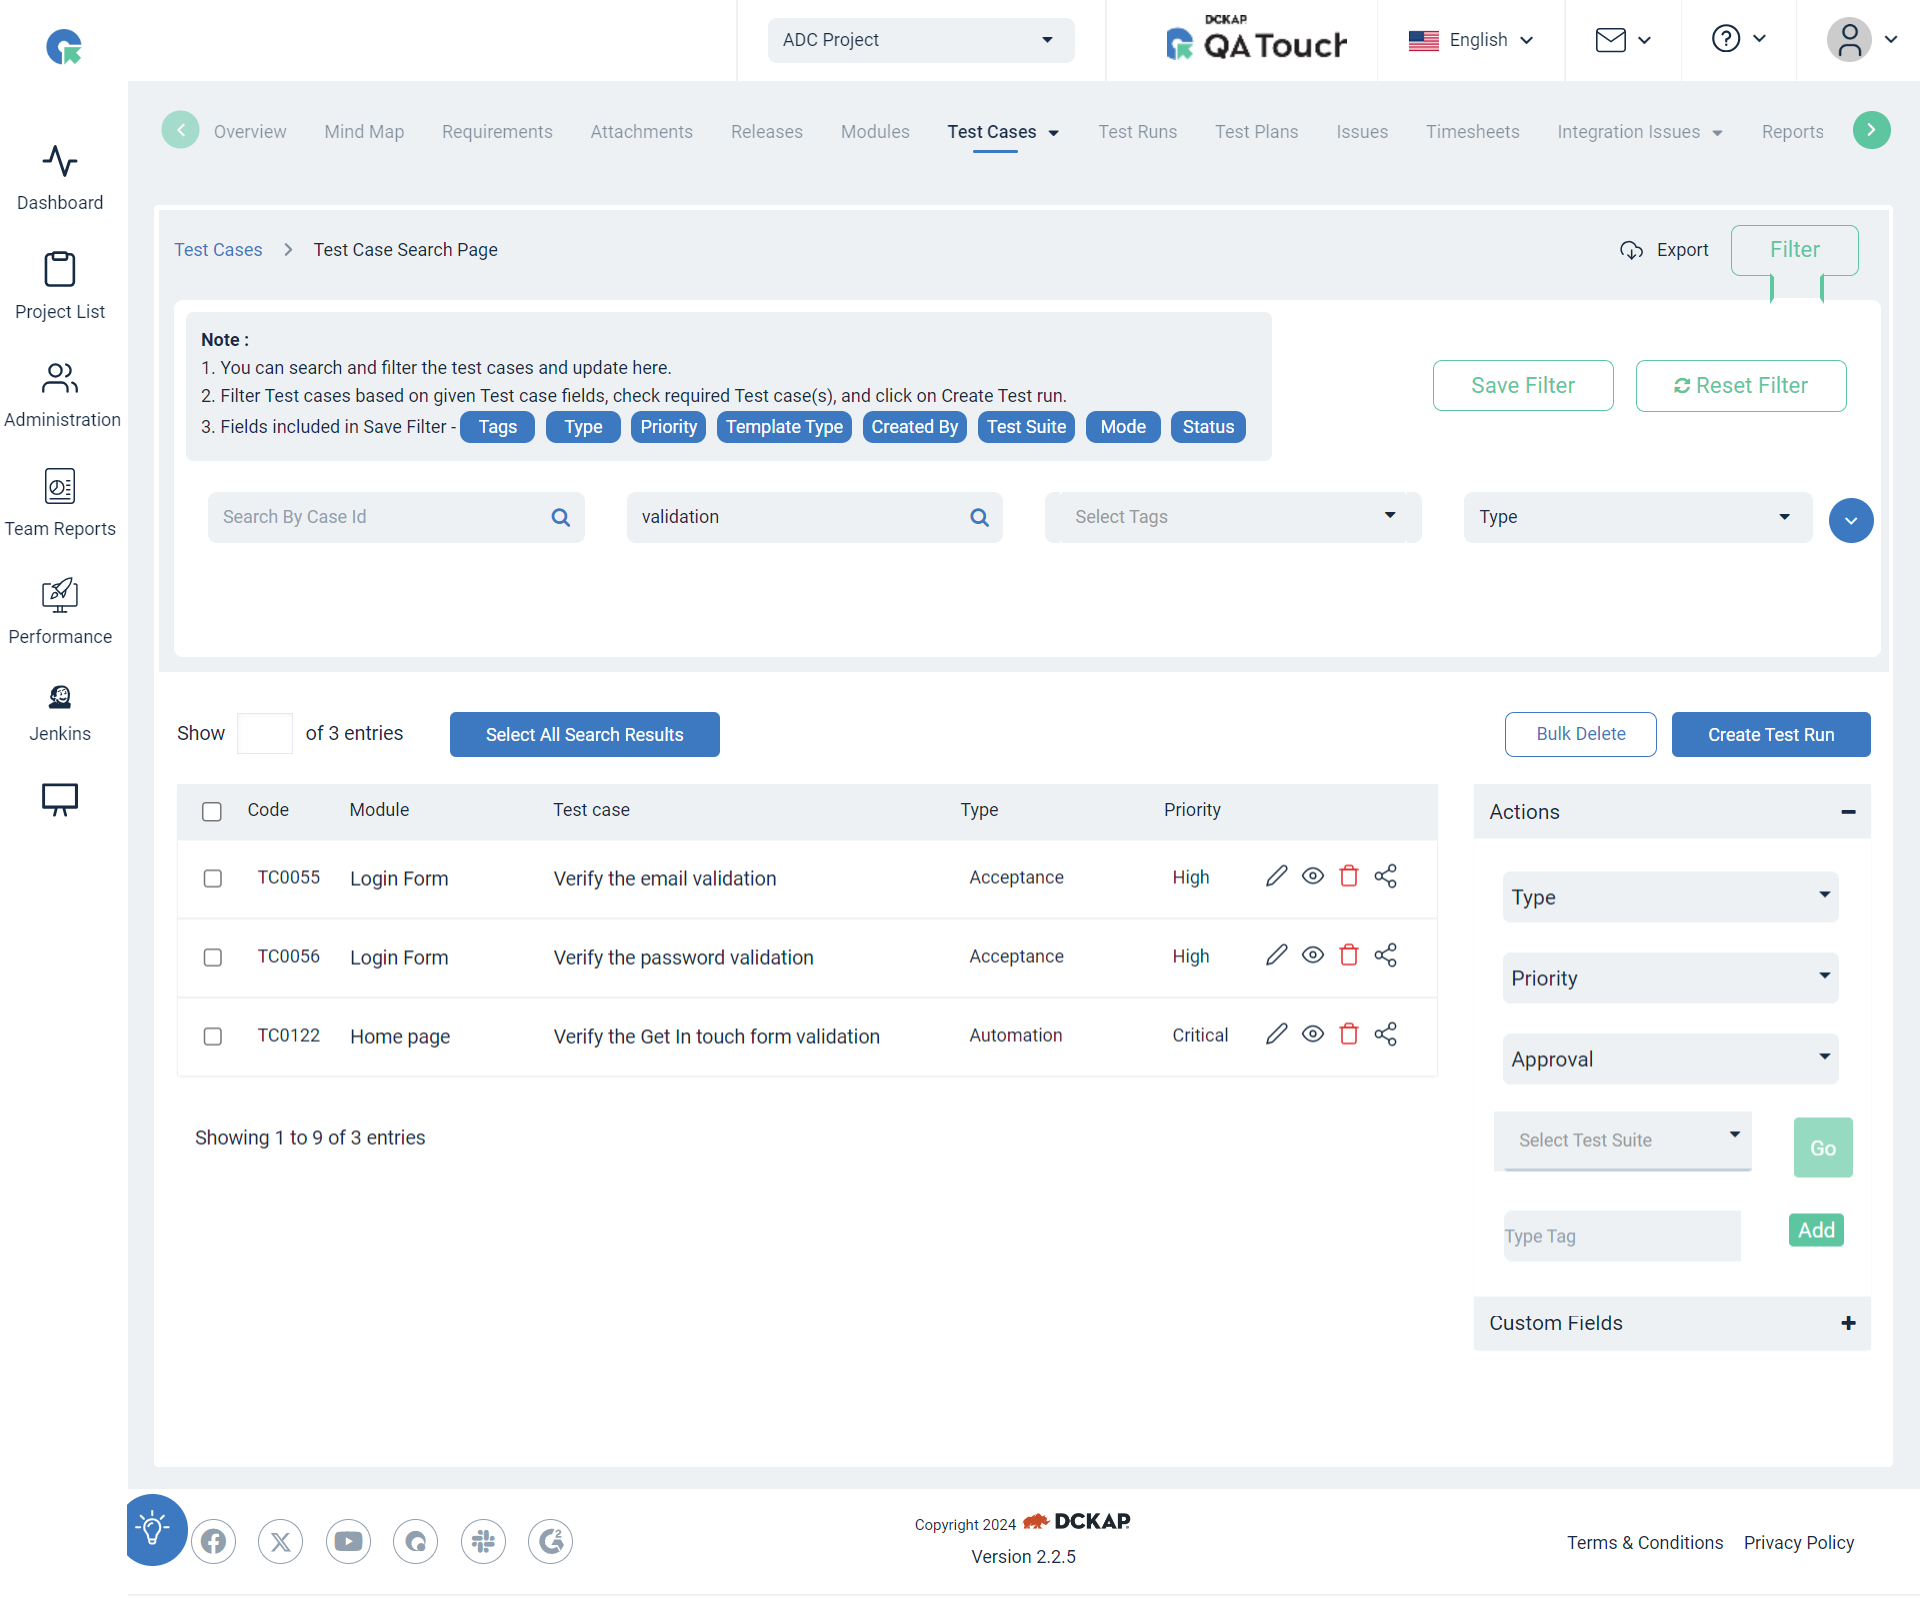Open Team Reports sidebar icon
This screenshot has width=1920, height=1618.
point(60,503)
